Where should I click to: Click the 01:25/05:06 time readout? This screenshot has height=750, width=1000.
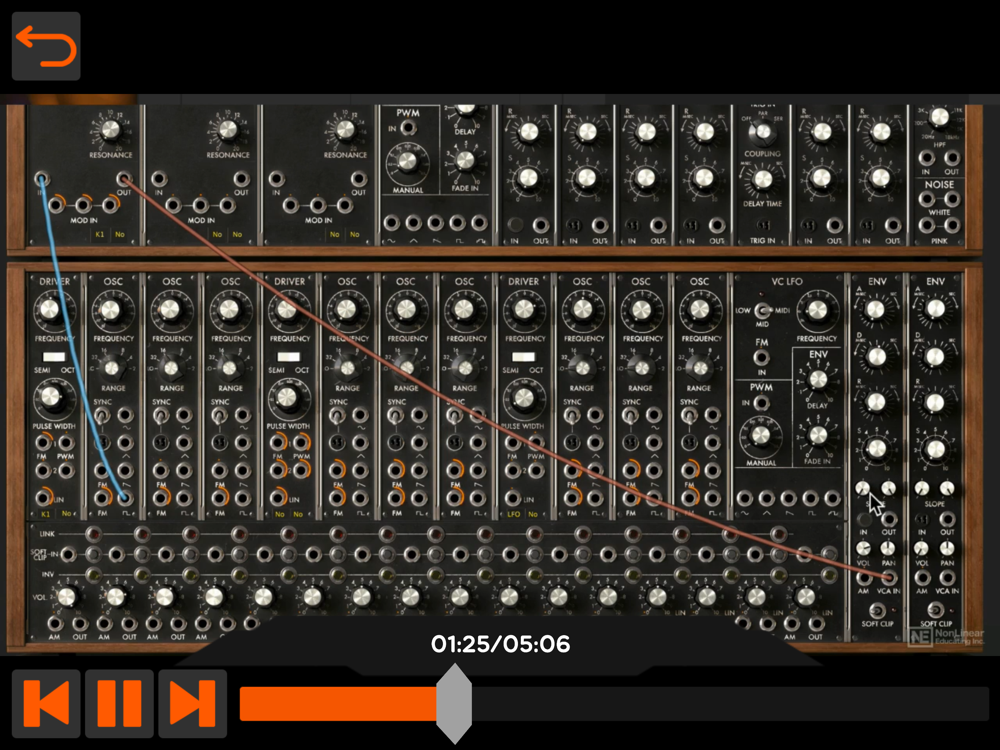pyautogui.click(x=501, y=643)
